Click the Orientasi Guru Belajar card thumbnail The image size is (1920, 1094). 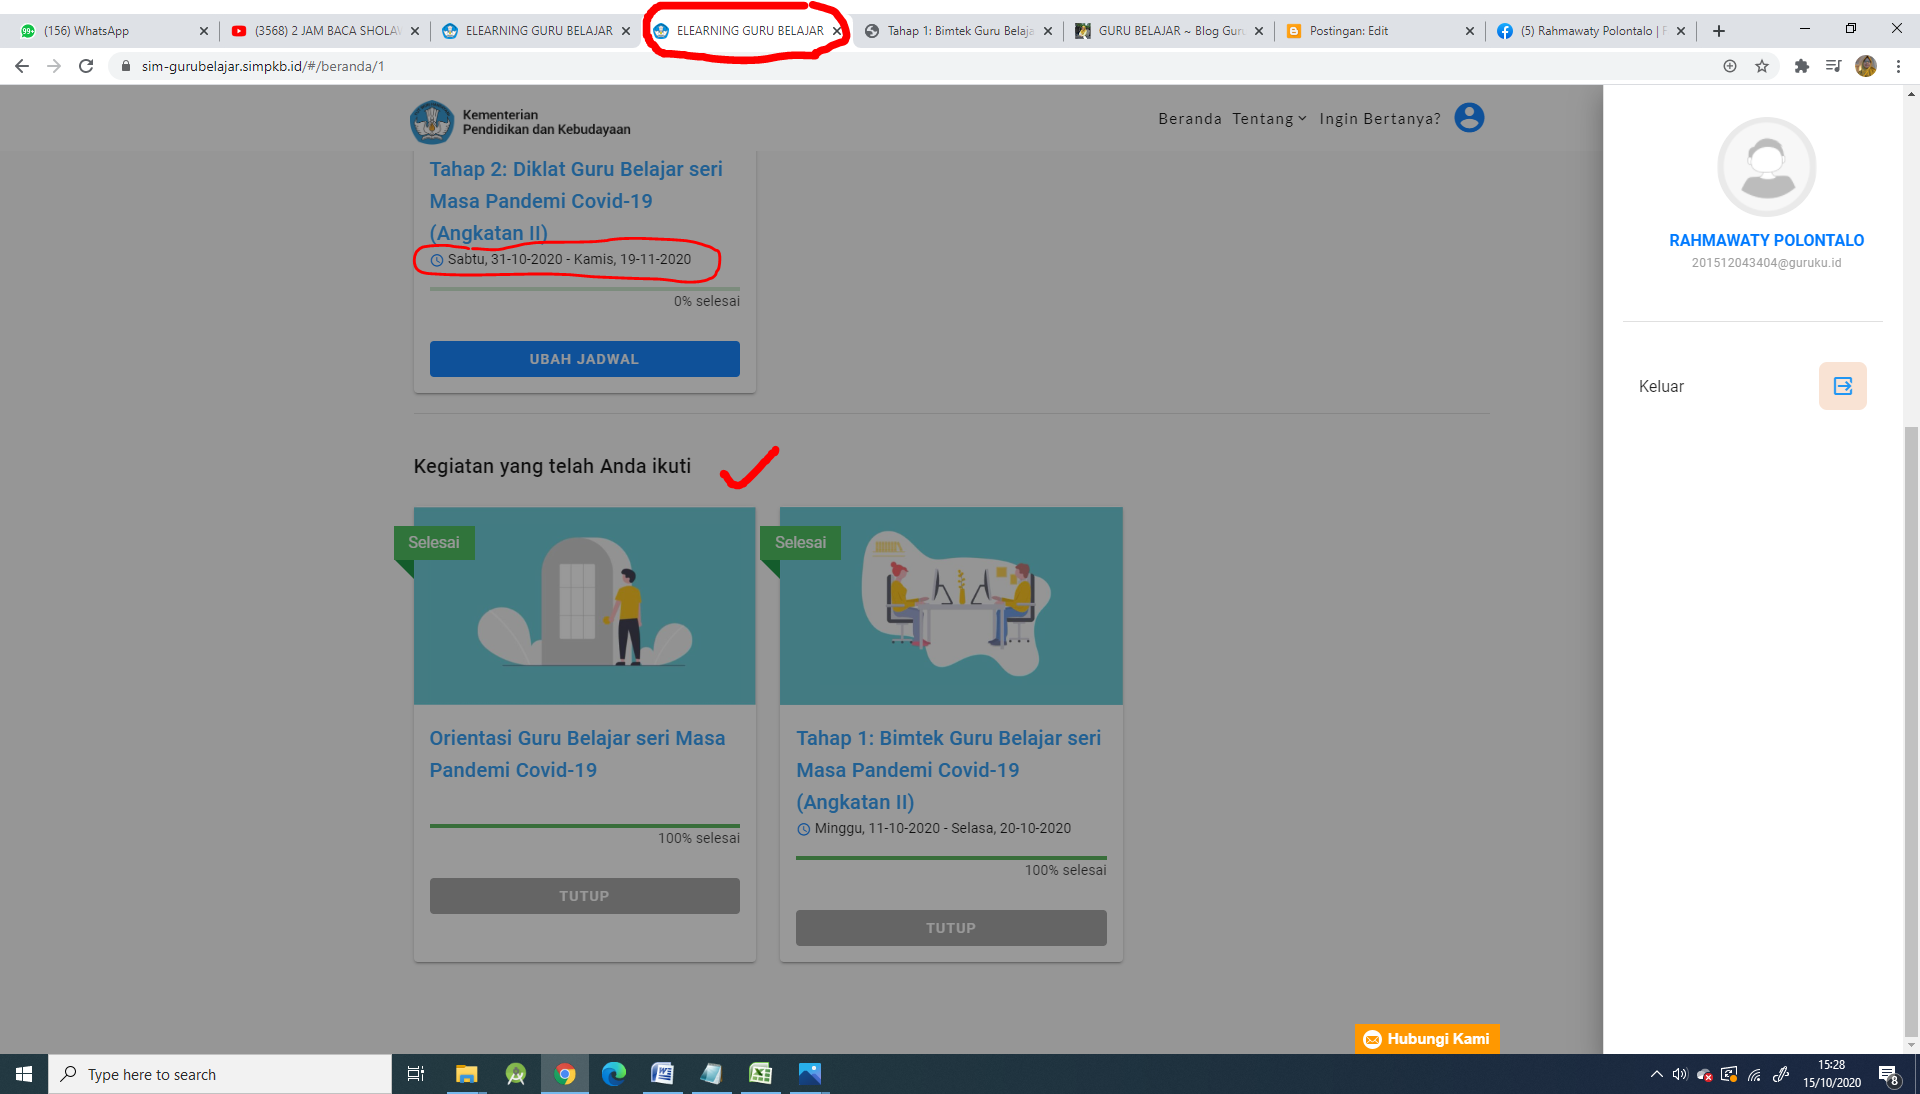585,606
